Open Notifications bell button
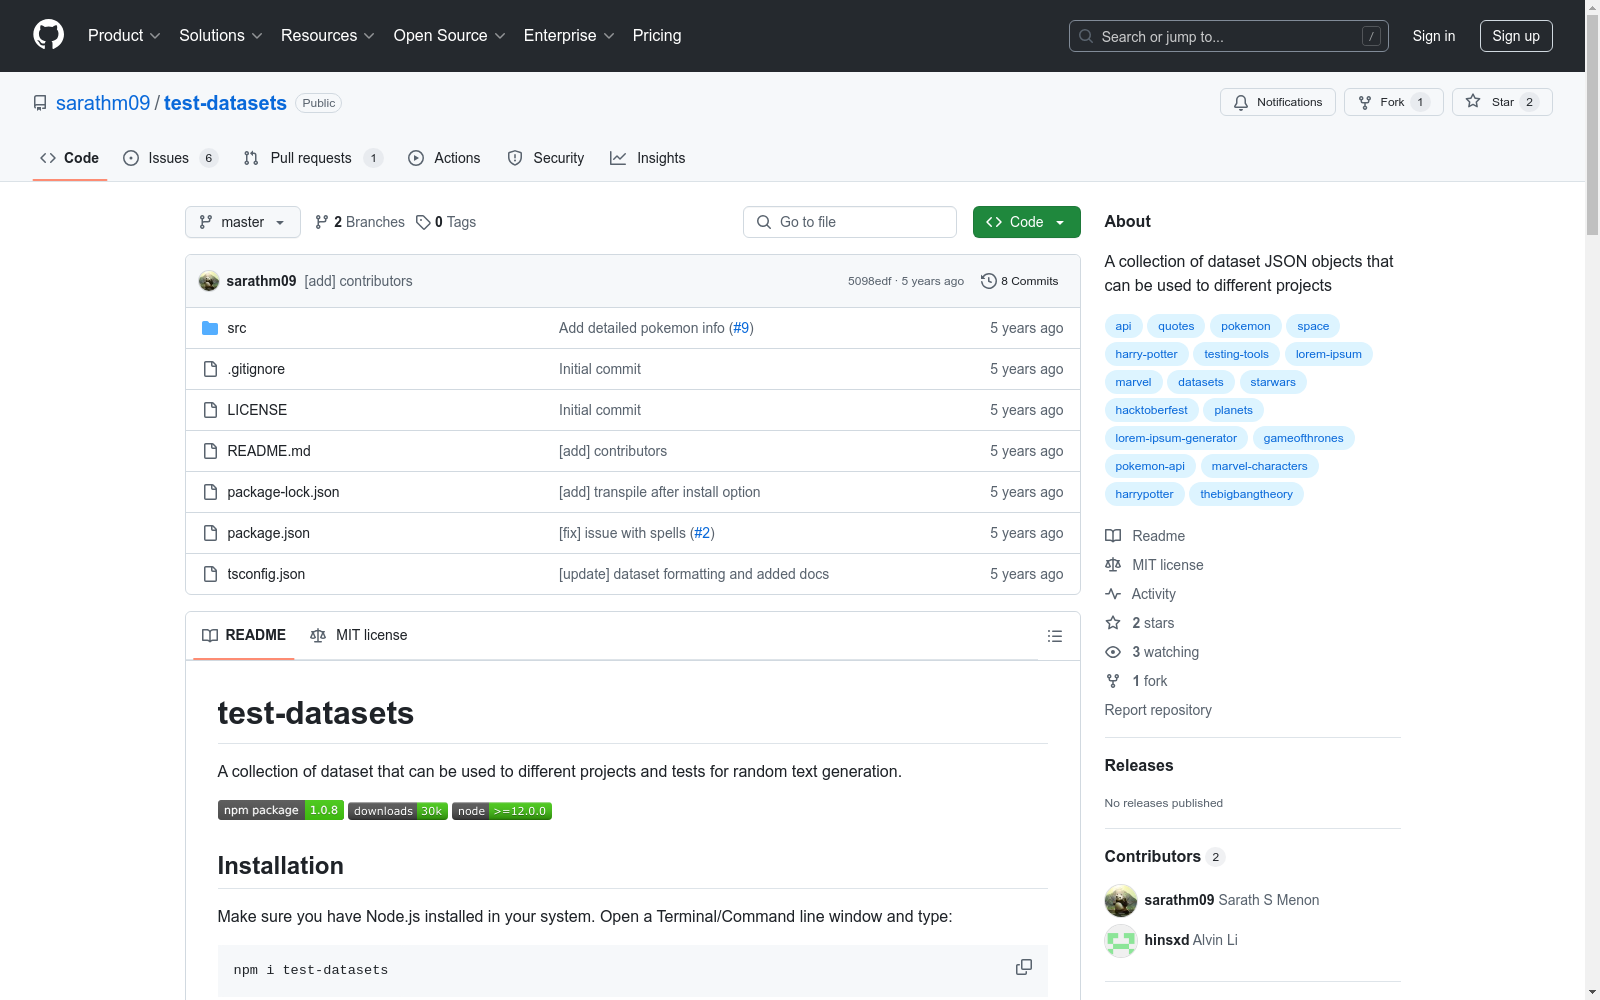The height and width of the screenshot is (1000, 1600). (1278, 102)
